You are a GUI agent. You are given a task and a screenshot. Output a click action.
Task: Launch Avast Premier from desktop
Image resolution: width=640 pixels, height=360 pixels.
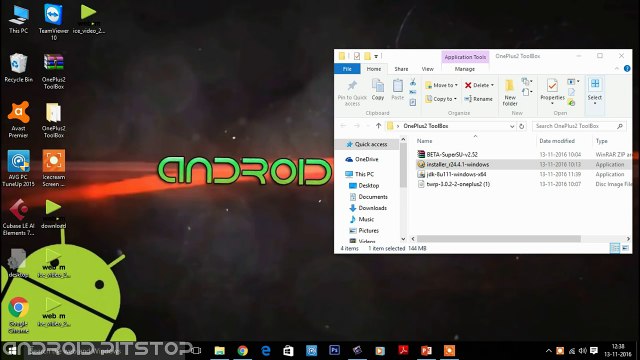coord(18,120)
